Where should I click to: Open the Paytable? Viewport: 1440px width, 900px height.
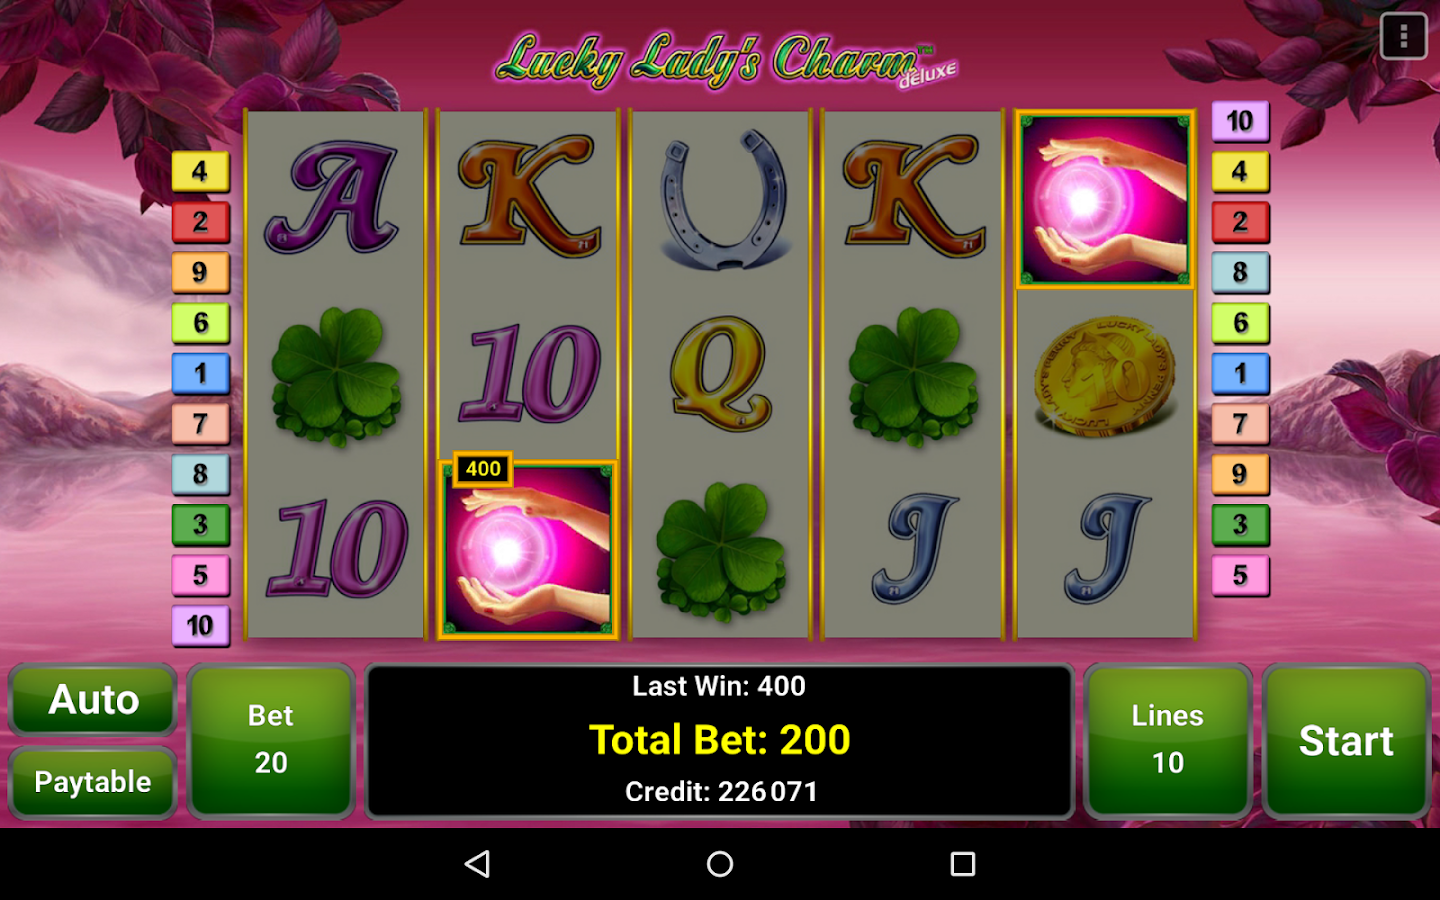(93, 782)
